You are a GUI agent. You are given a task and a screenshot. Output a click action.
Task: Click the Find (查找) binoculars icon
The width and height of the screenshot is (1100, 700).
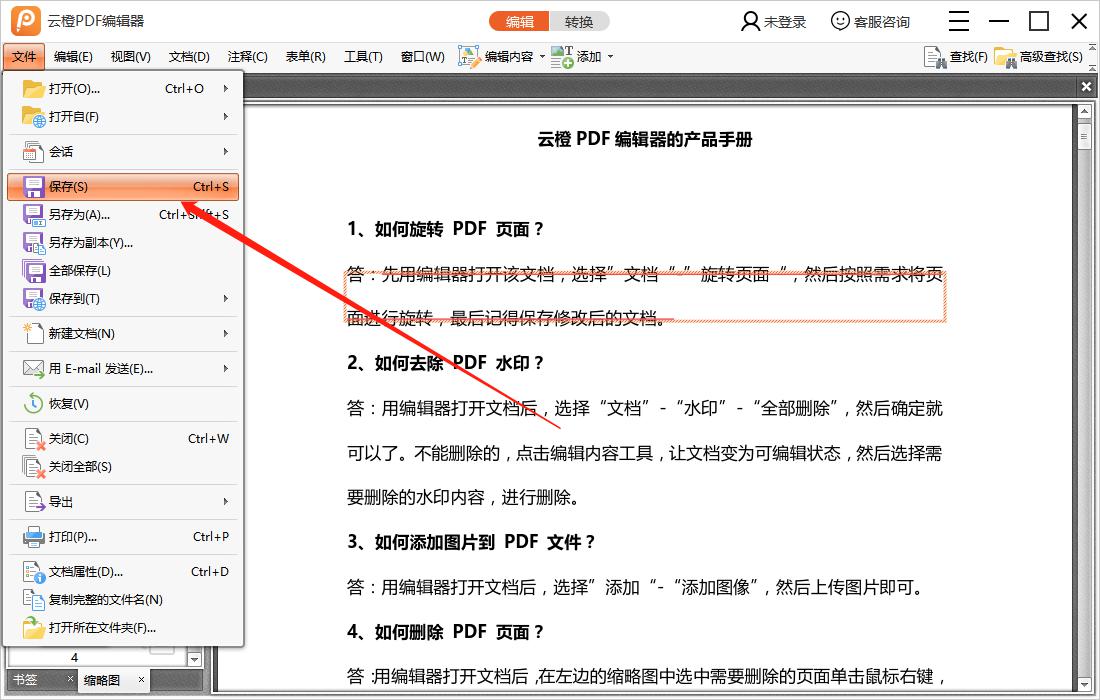tap(935, 57)
